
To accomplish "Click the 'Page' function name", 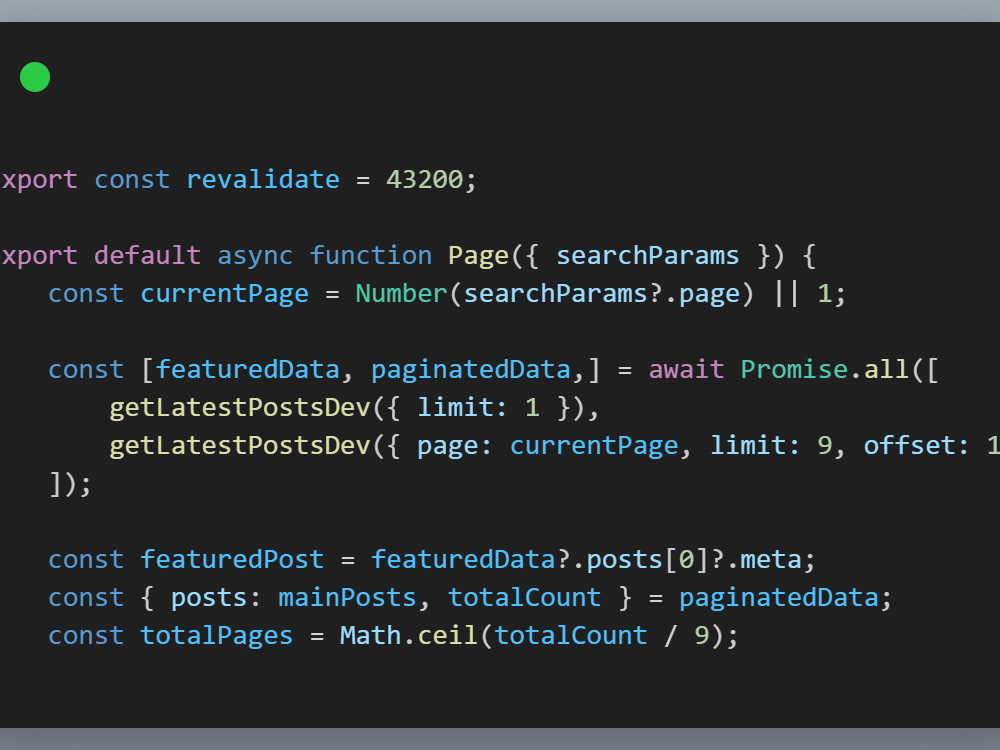I will pyautogui.click(x=478, y=256).
